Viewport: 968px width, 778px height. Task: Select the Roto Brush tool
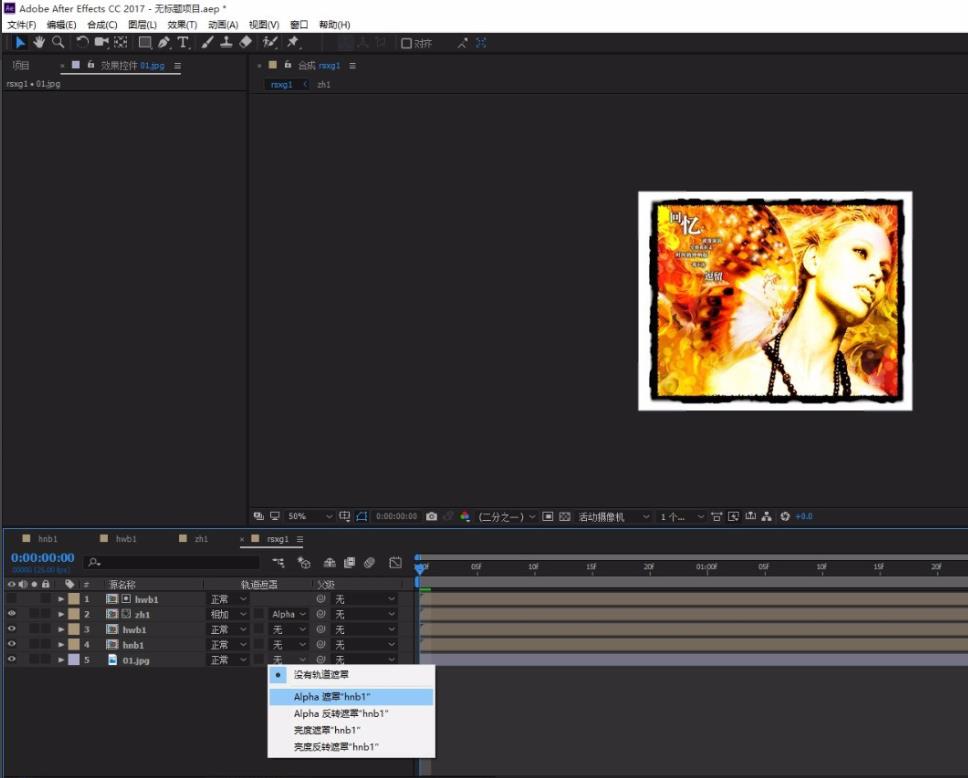[x=270, y=42]
